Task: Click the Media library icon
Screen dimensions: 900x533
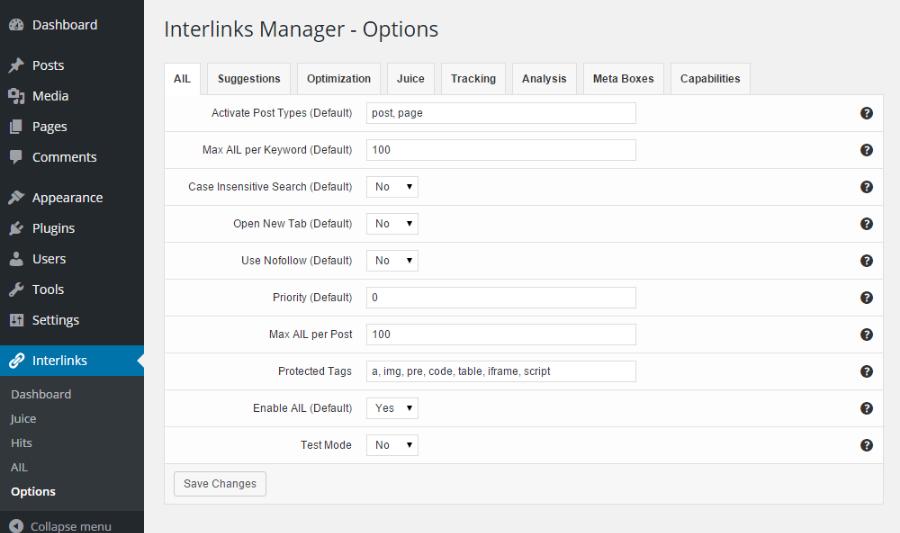Action: pos(16,96)
